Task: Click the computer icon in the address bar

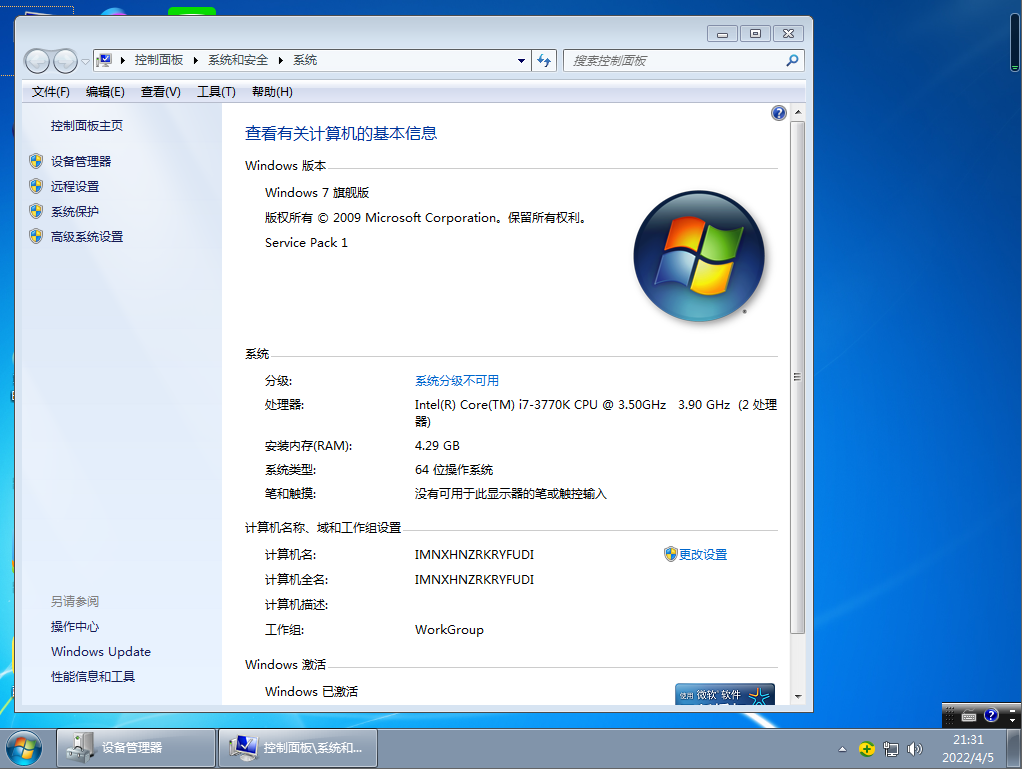Action: 104,61
